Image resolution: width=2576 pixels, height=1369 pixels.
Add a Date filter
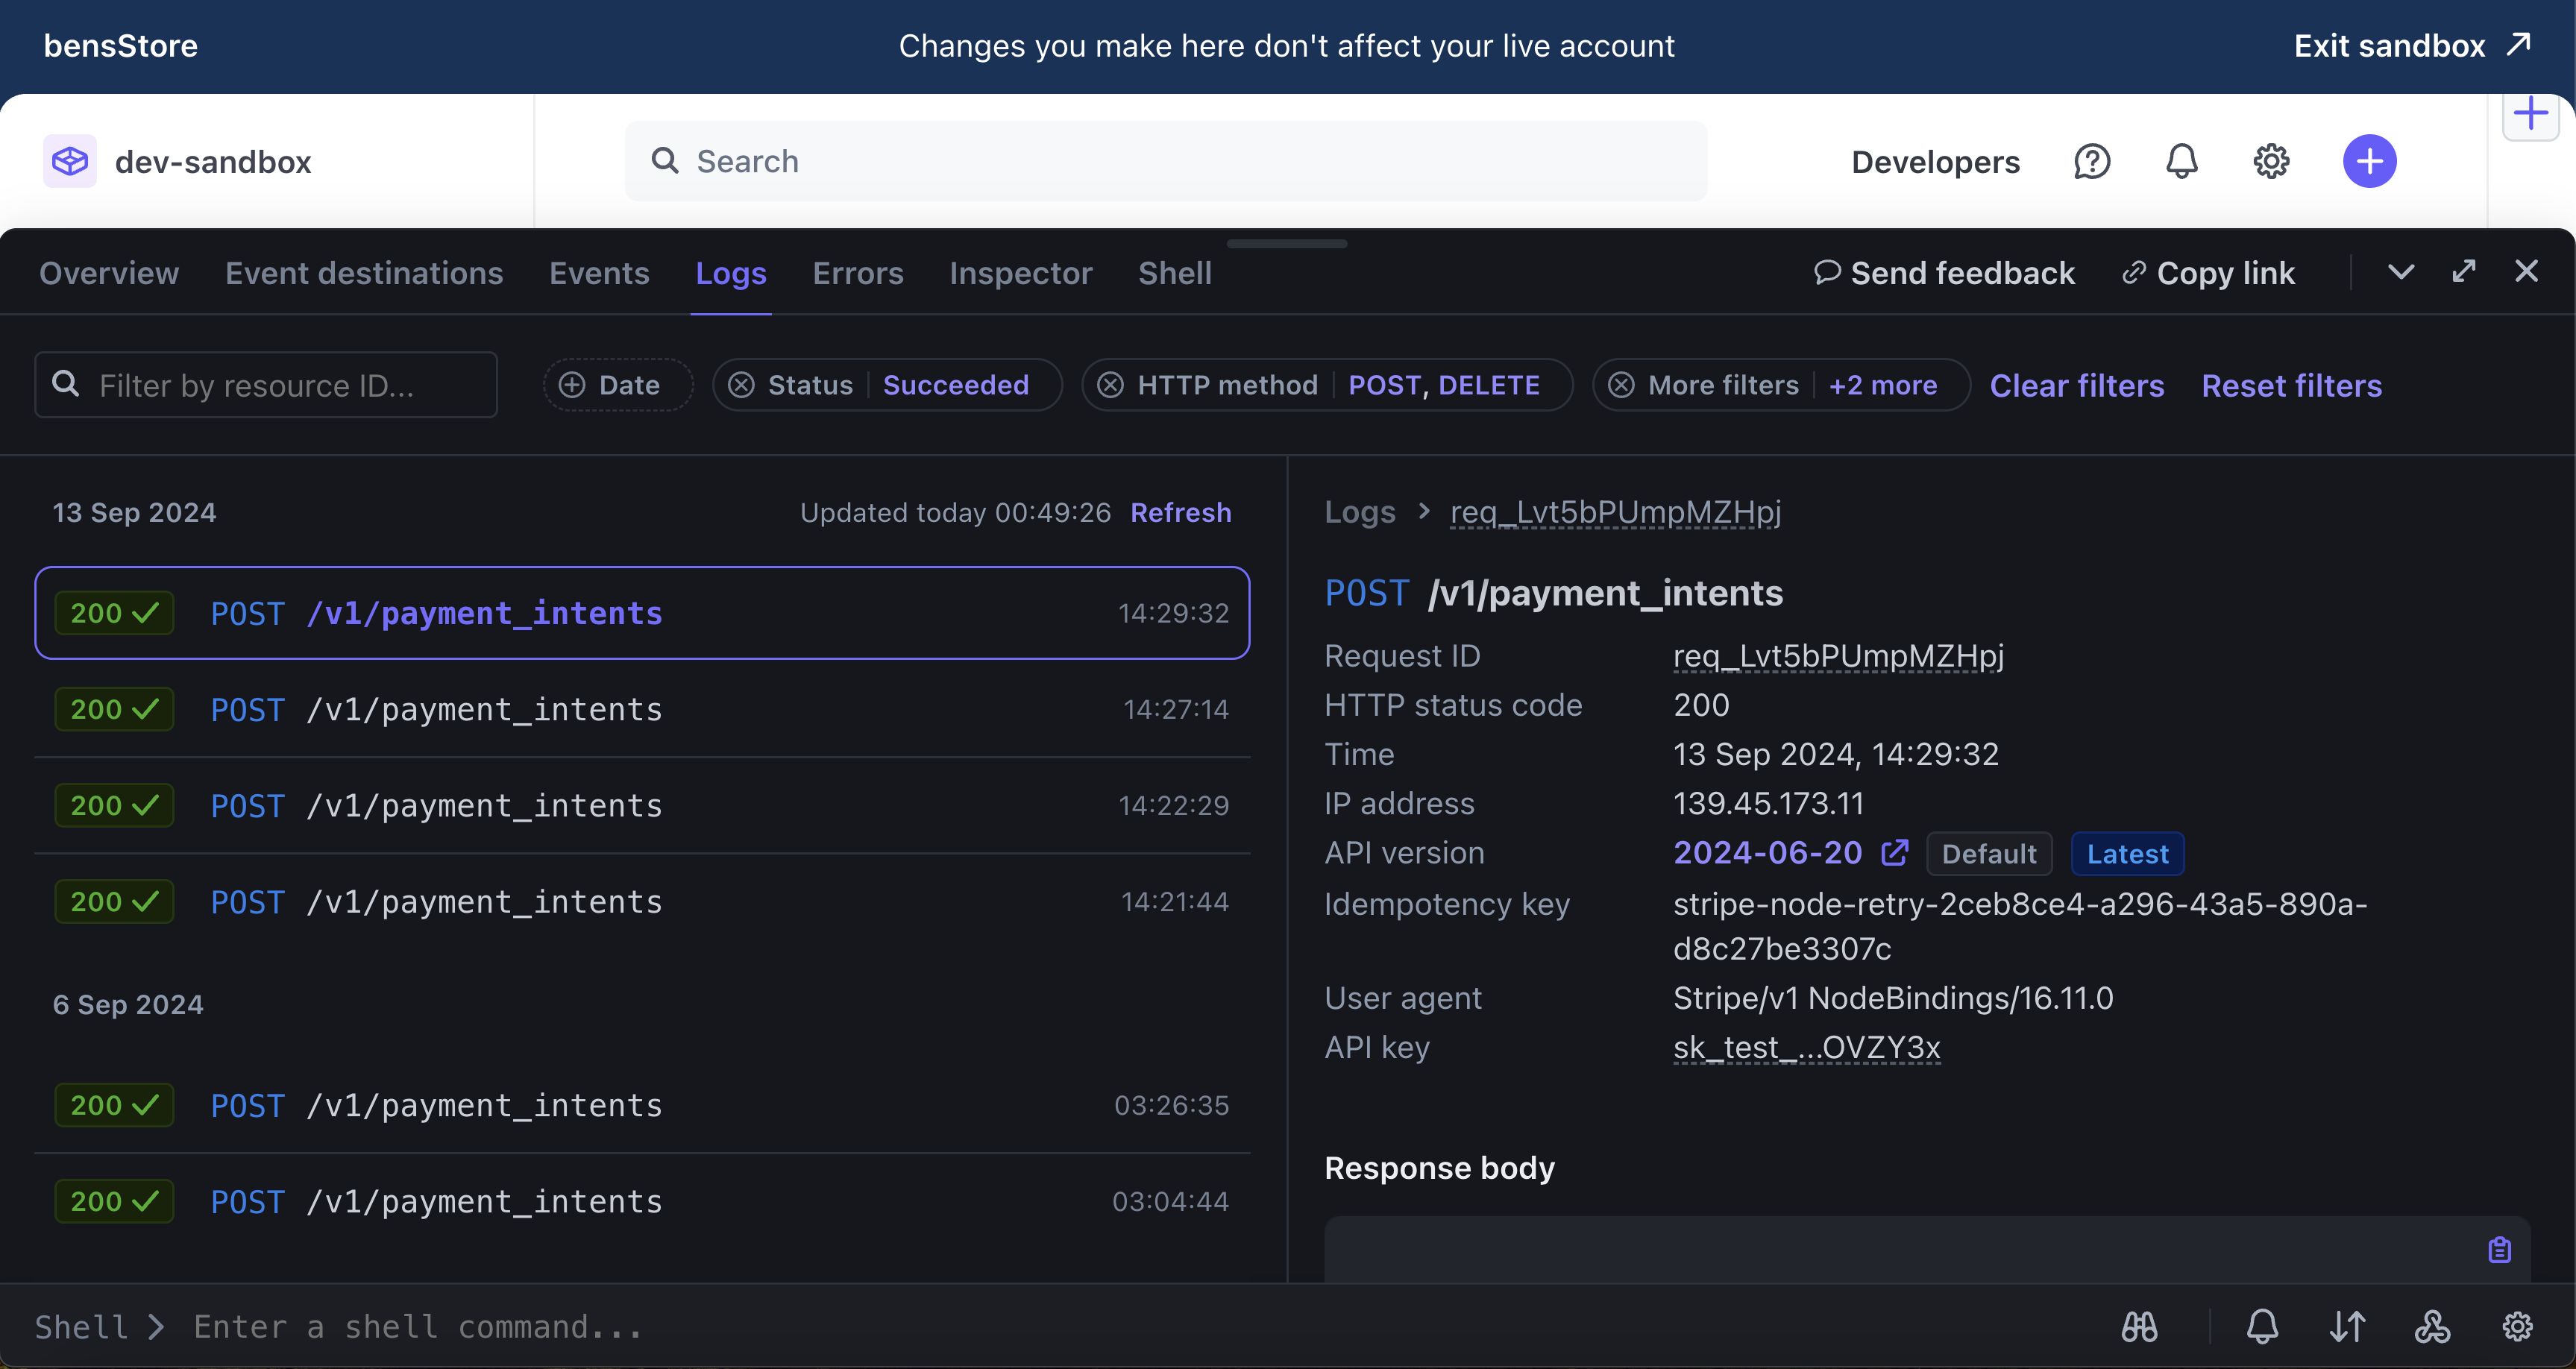pos(617,385)
